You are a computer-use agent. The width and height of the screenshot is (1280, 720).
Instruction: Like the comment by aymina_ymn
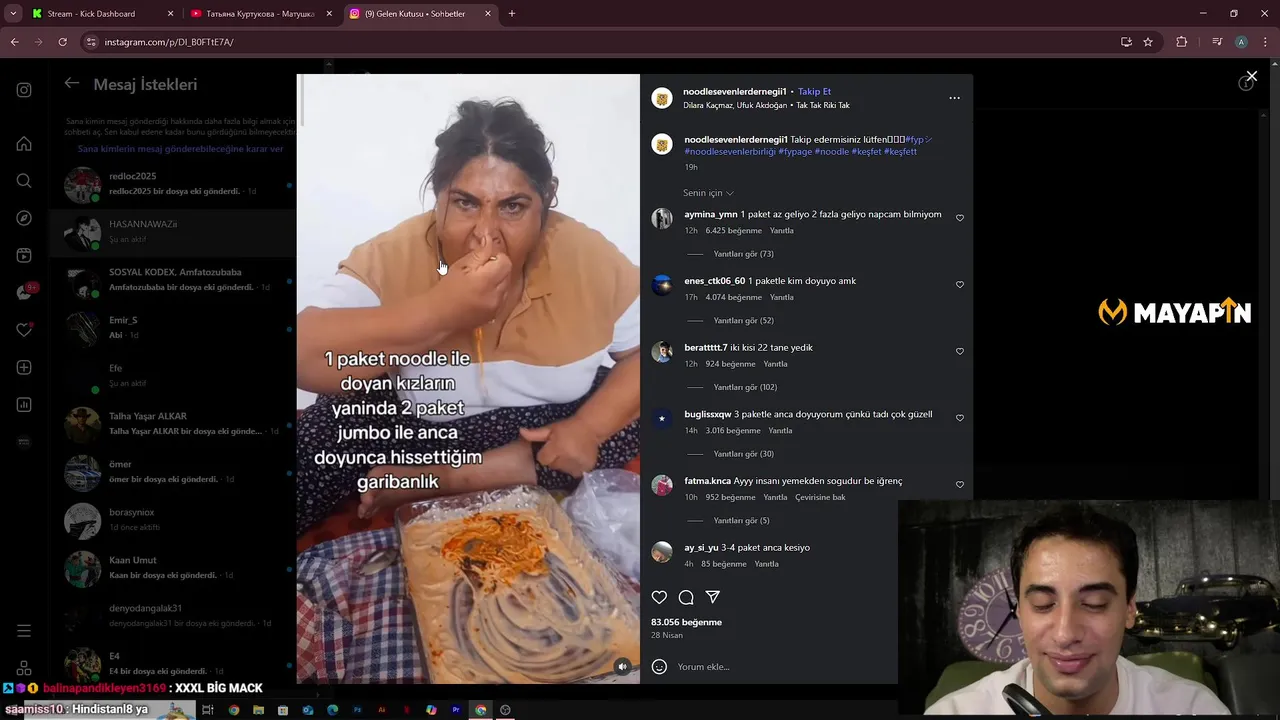click(960, 218)
